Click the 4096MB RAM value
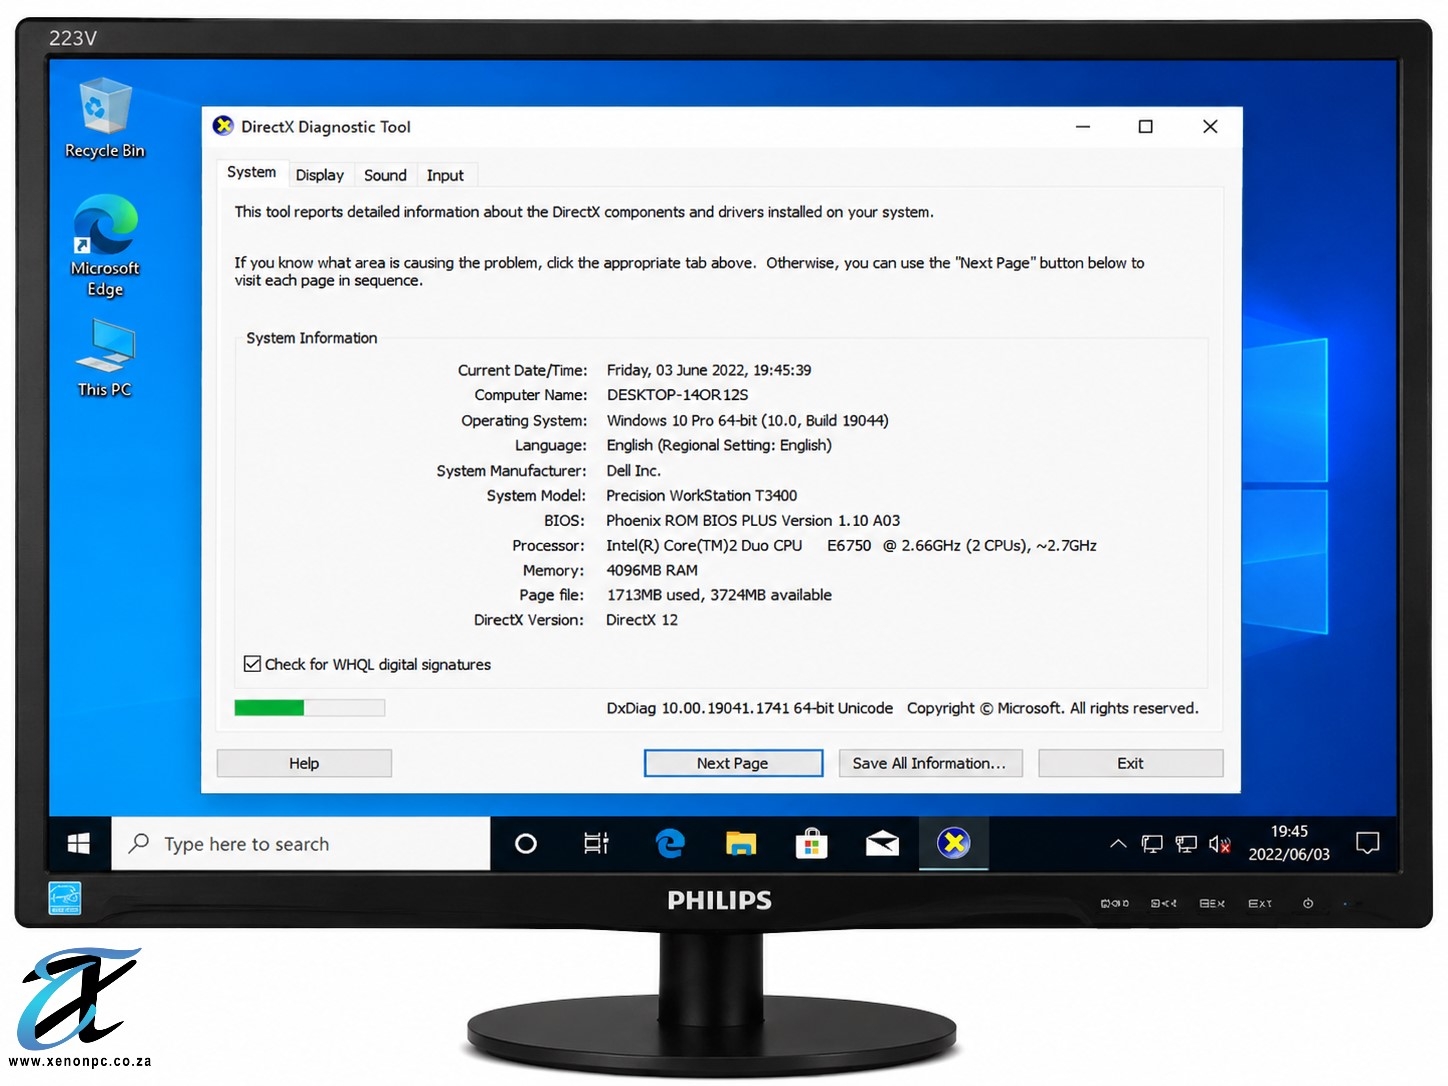The image size is (1448, 1086). point(652,570)
